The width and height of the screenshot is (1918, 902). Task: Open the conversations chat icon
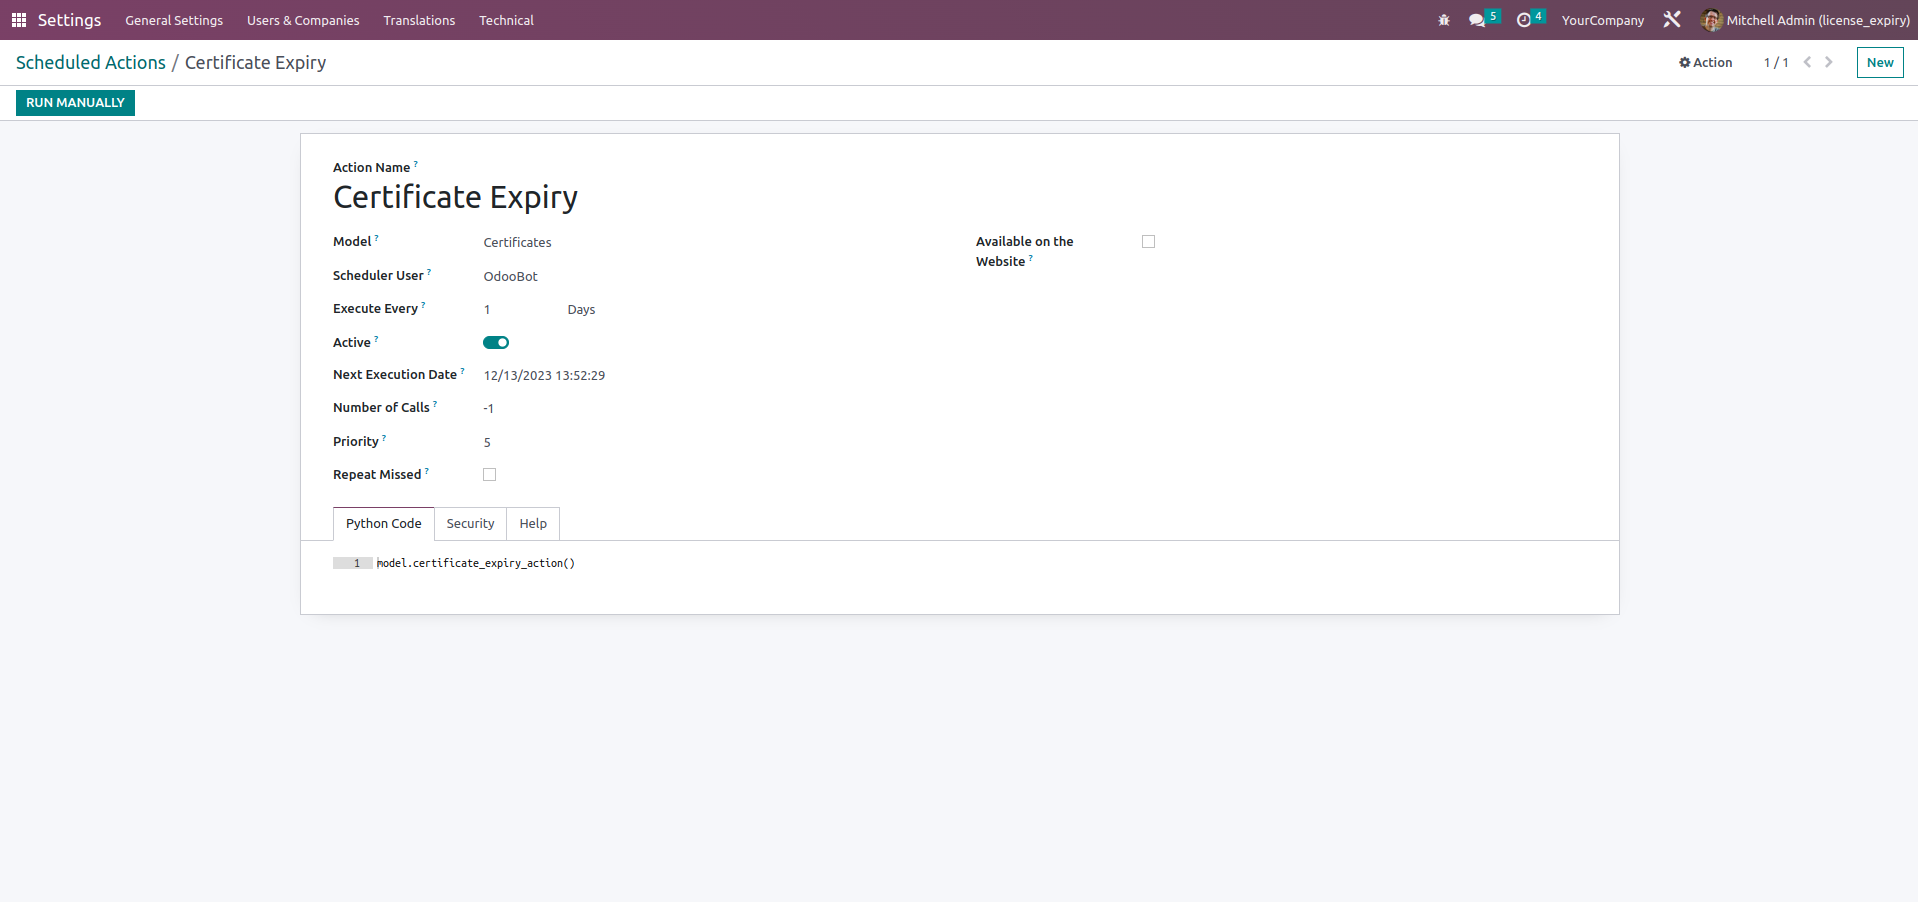[1477, 20]
